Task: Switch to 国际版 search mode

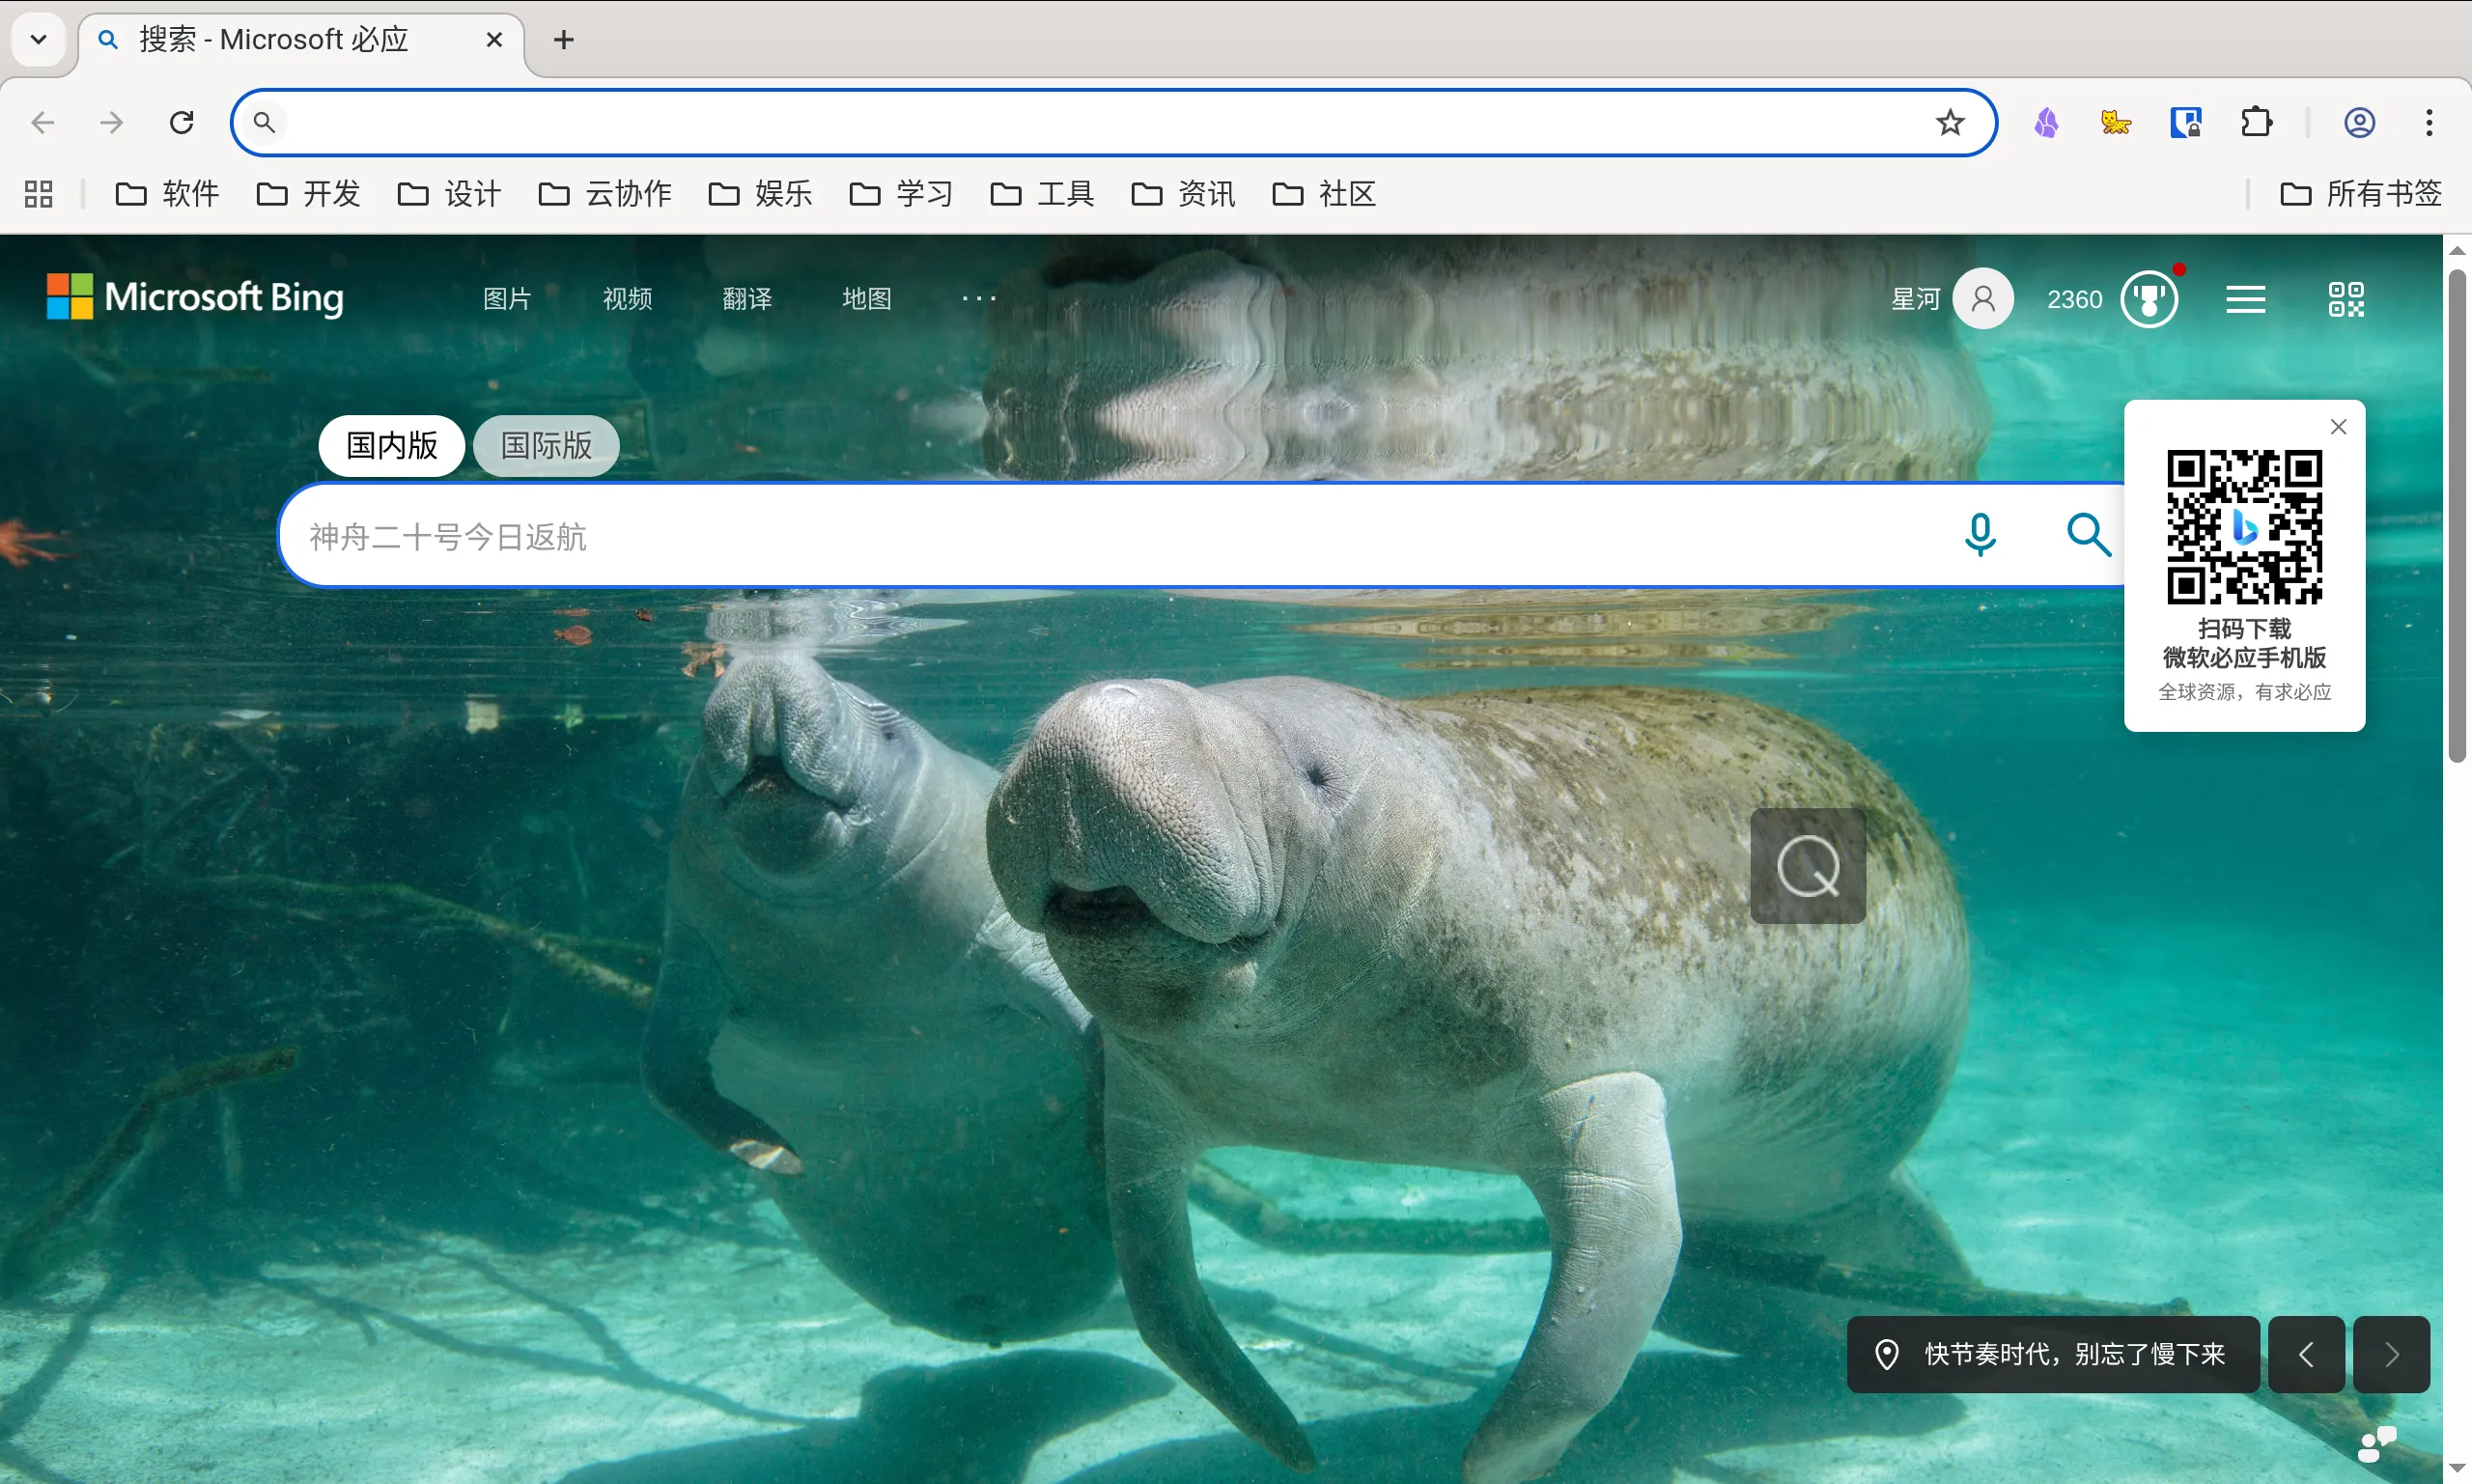Action: pos(546,446)
